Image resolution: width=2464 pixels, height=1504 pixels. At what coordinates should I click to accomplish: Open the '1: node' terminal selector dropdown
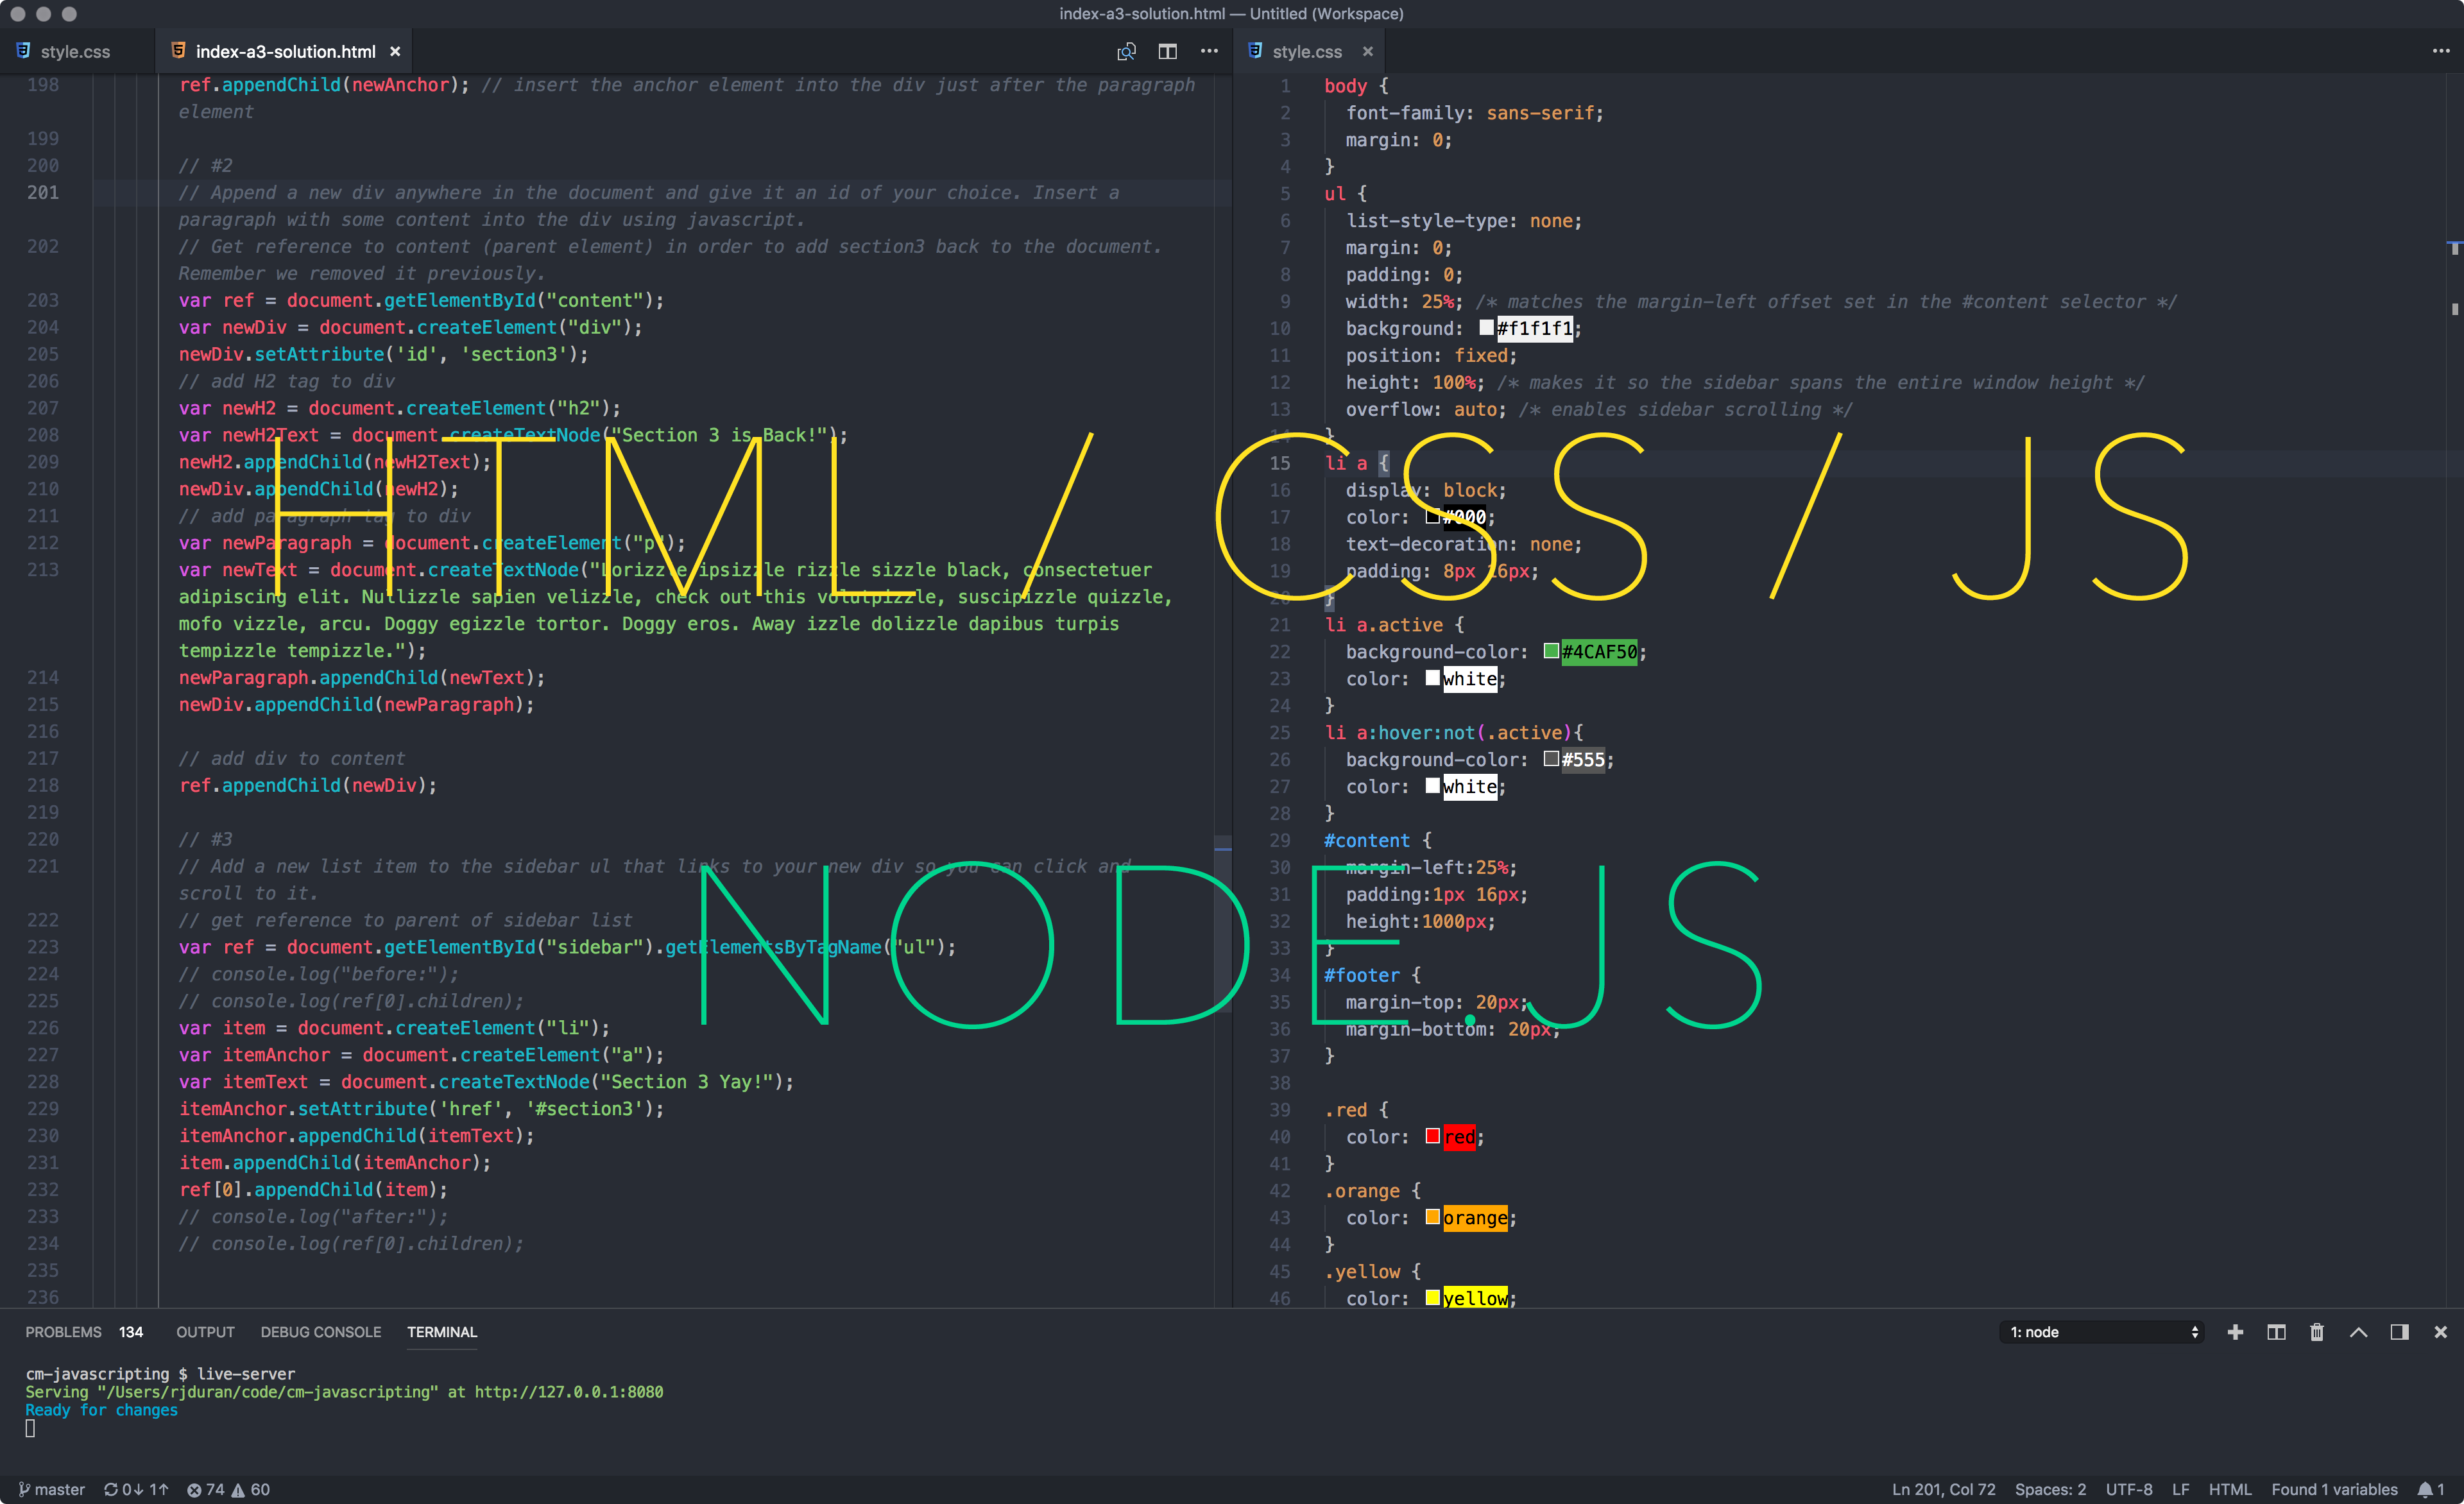[2103, 1332]
